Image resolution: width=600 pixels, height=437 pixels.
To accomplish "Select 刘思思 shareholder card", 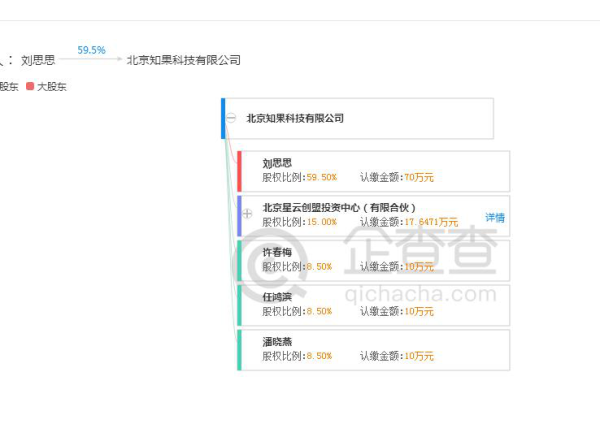I will 373,171.
